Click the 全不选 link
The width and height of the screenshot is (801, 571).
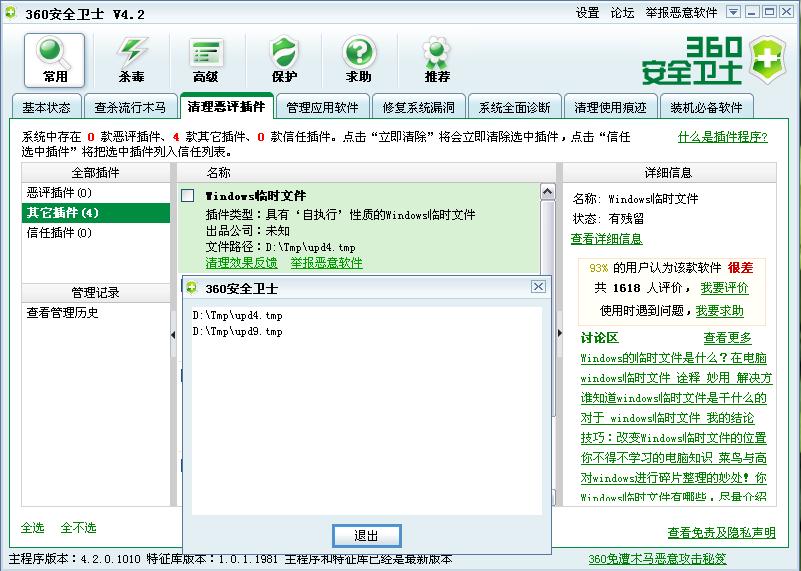(78, 528)
